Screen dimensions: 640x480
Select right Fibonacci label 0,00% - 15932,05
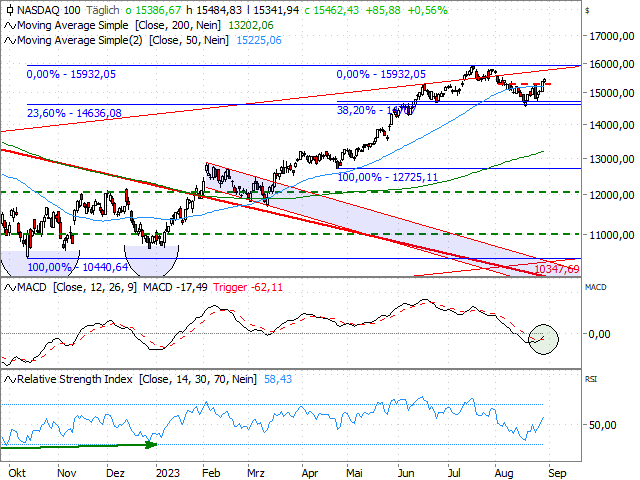click(381, 74)
